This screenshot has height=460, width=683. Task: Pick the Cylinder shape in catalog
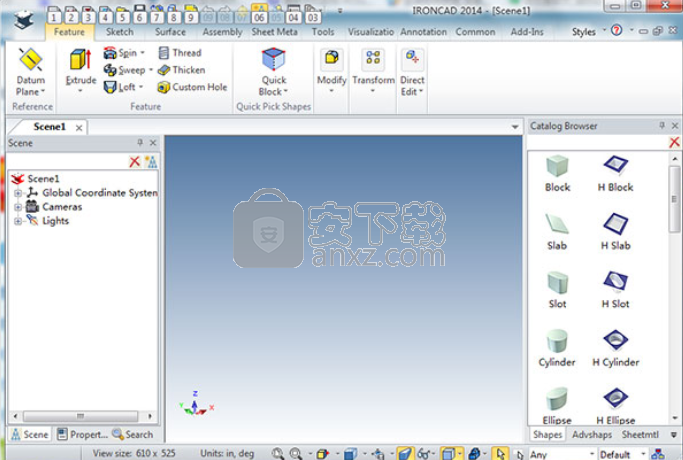click(x=557, y=348)
